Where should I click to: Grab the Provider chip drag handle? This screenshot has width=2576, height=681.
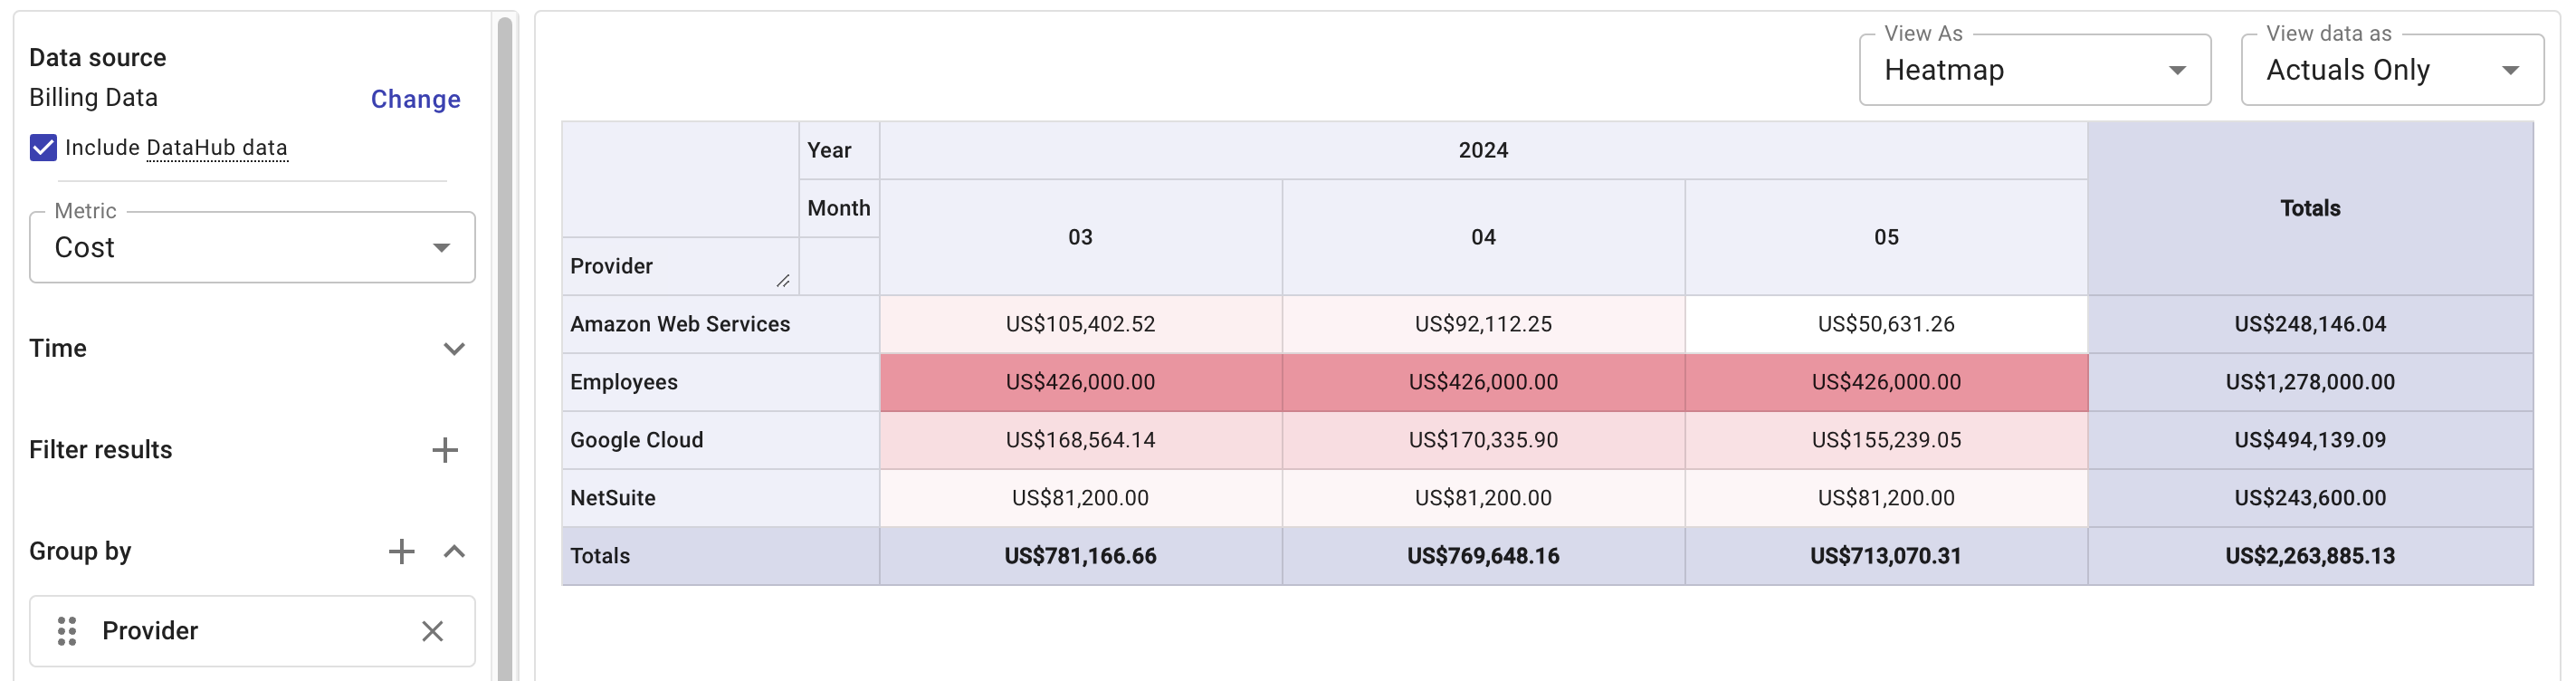pyautogui.click(x=67, y=631)
